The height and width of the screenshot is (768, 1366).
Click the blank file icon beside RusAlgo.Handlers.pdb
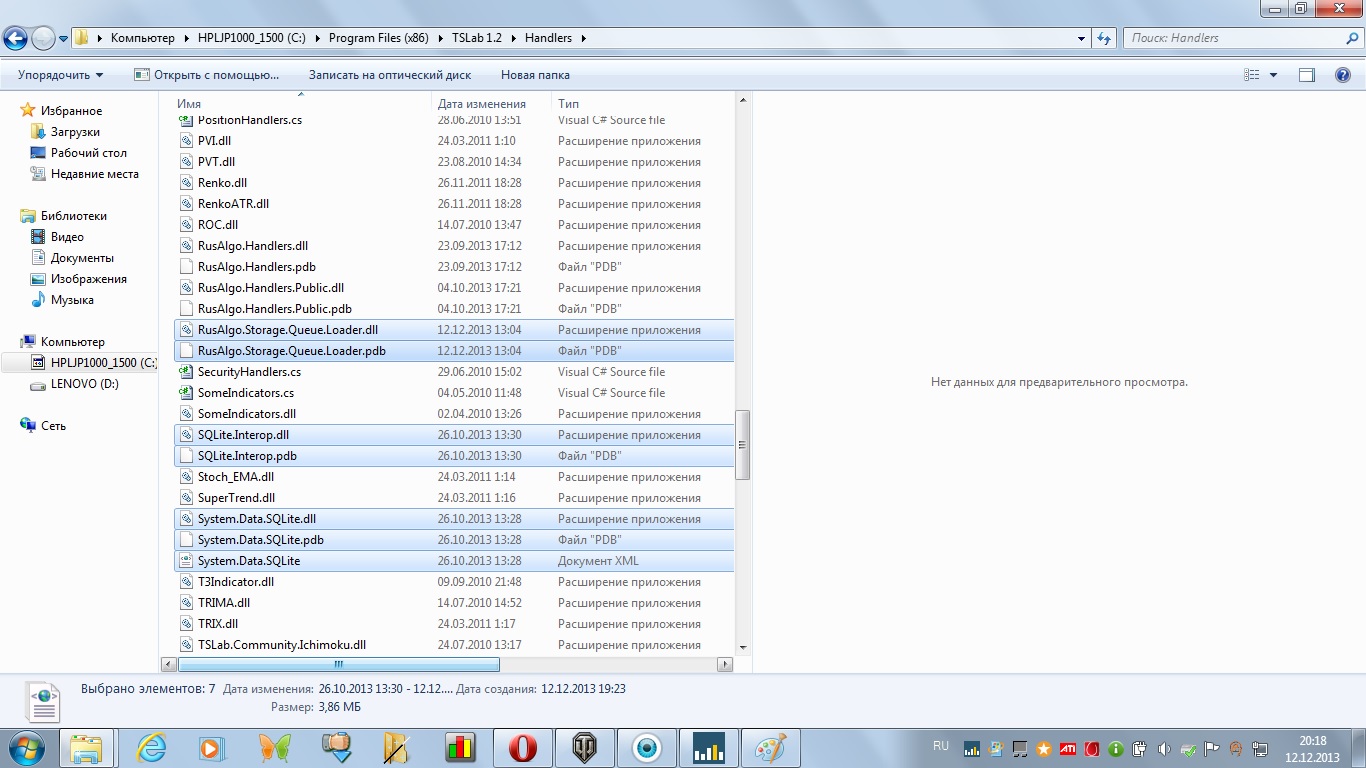(x=186, y=267)
